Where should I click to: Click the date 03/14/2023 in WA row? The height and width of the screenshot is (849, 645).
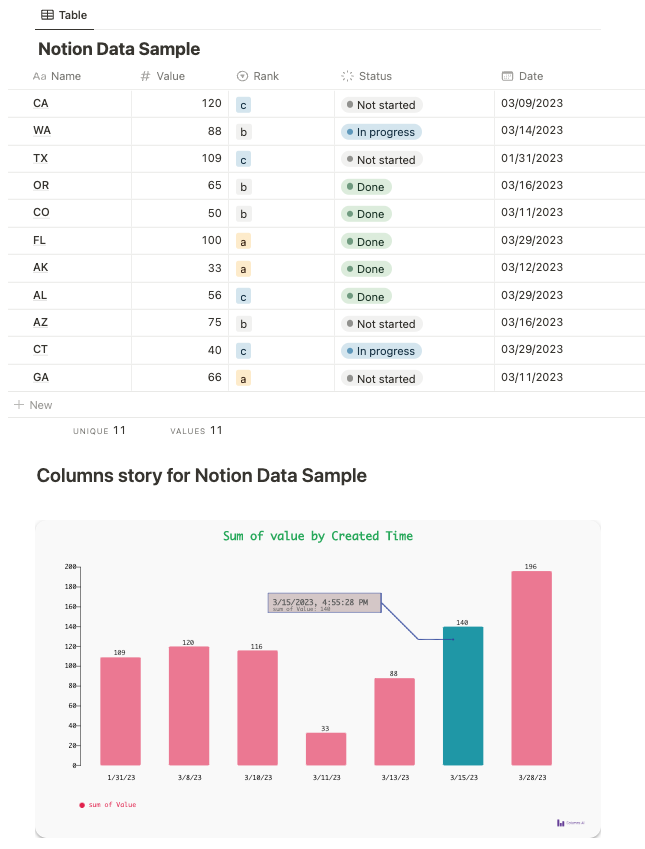click(x=532, y=130)
